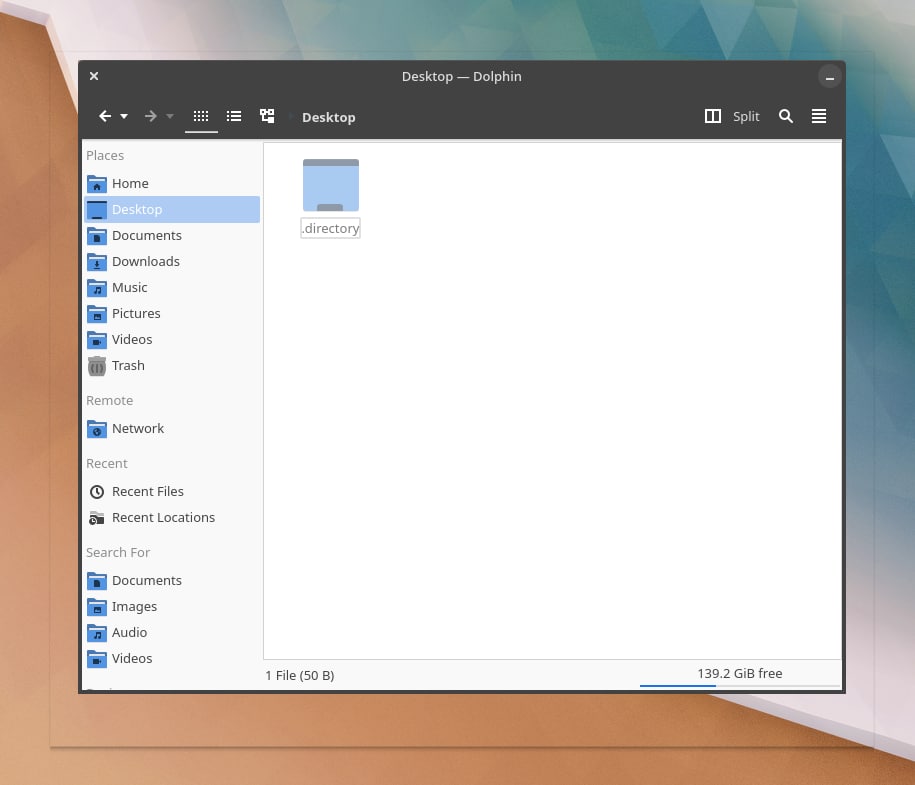Screen dimensions: 915x785
Task: Click the .directory file name label
Action: click(330, 228)
